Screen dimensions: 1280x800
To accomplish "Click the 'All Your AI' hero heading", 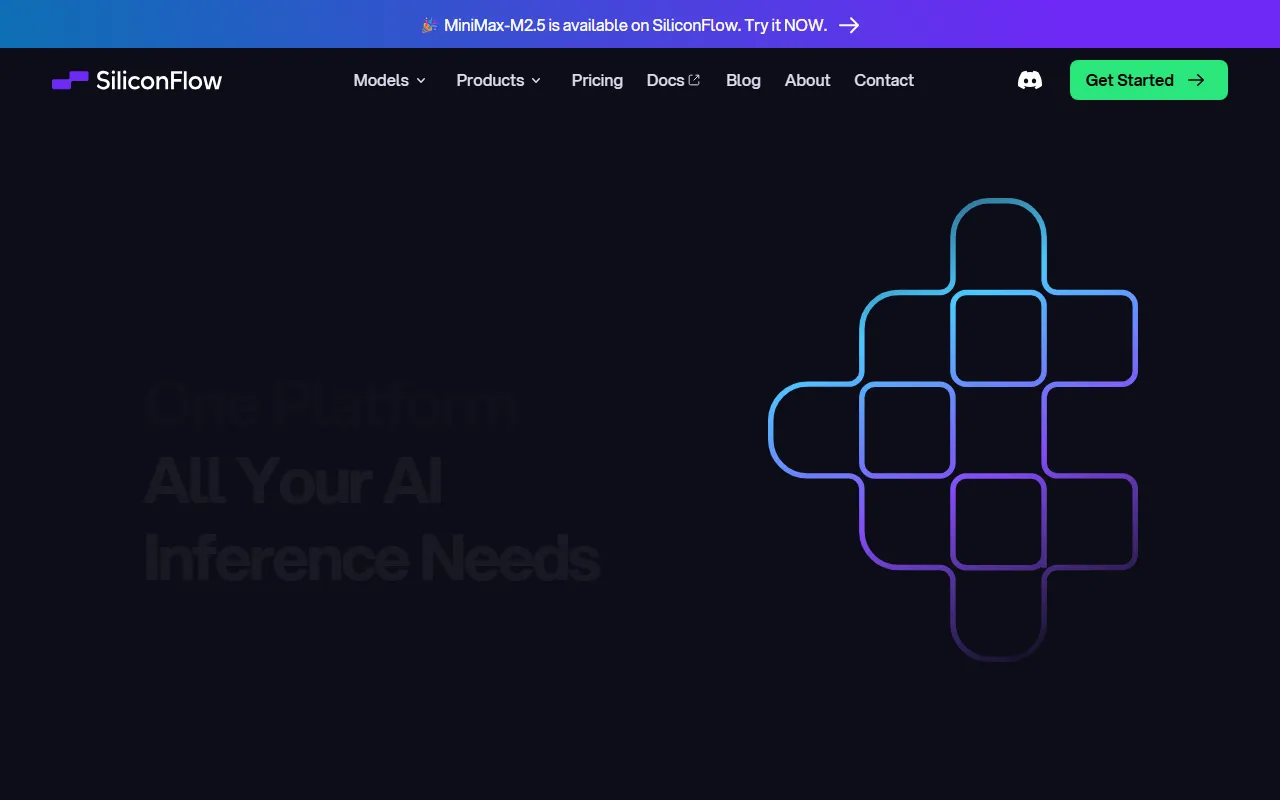I will pos(293,481).
